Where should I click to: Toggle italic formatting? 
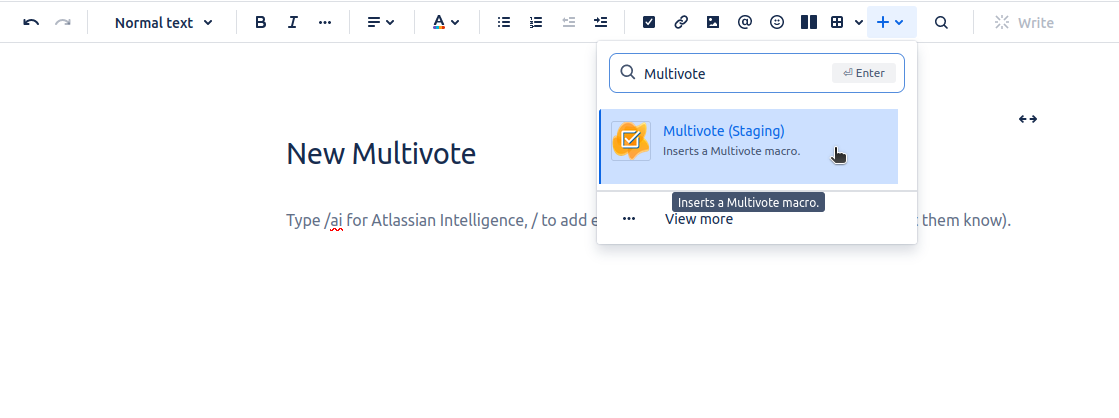(292, 22)
